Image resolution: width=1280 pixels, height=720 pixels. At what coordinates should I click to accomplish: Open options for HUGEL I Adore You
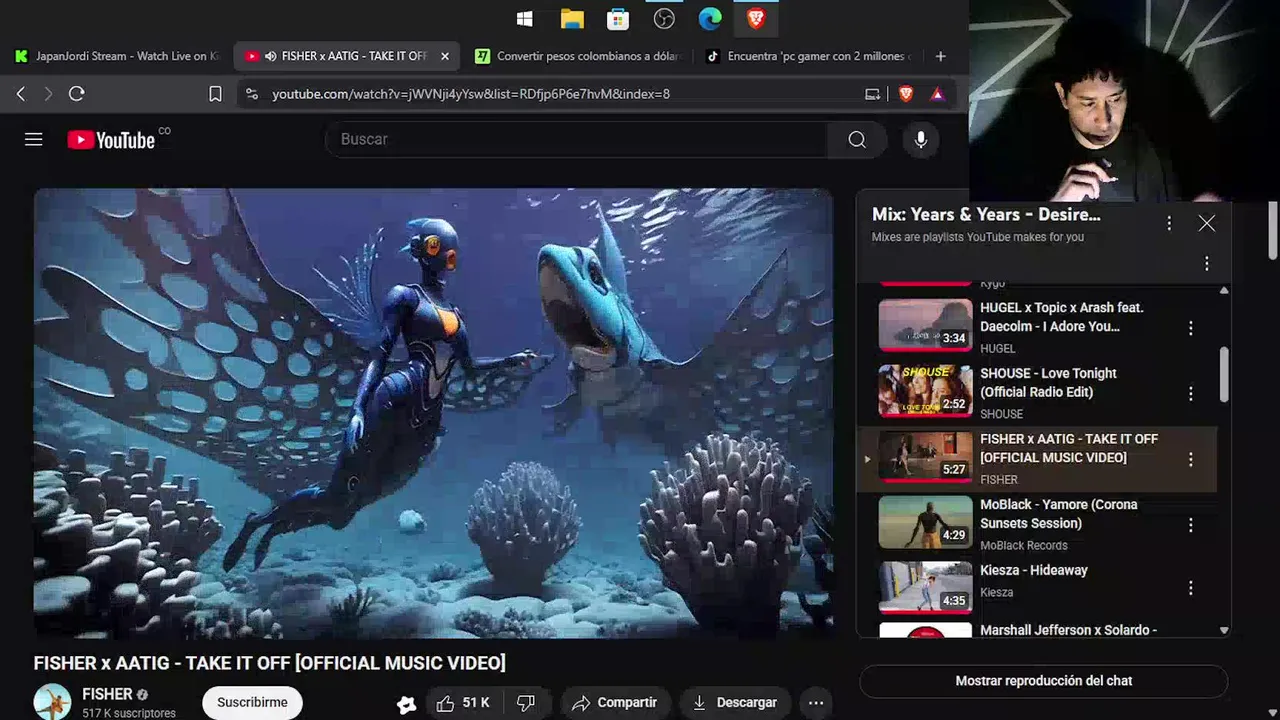click(x=1190, y=328)
